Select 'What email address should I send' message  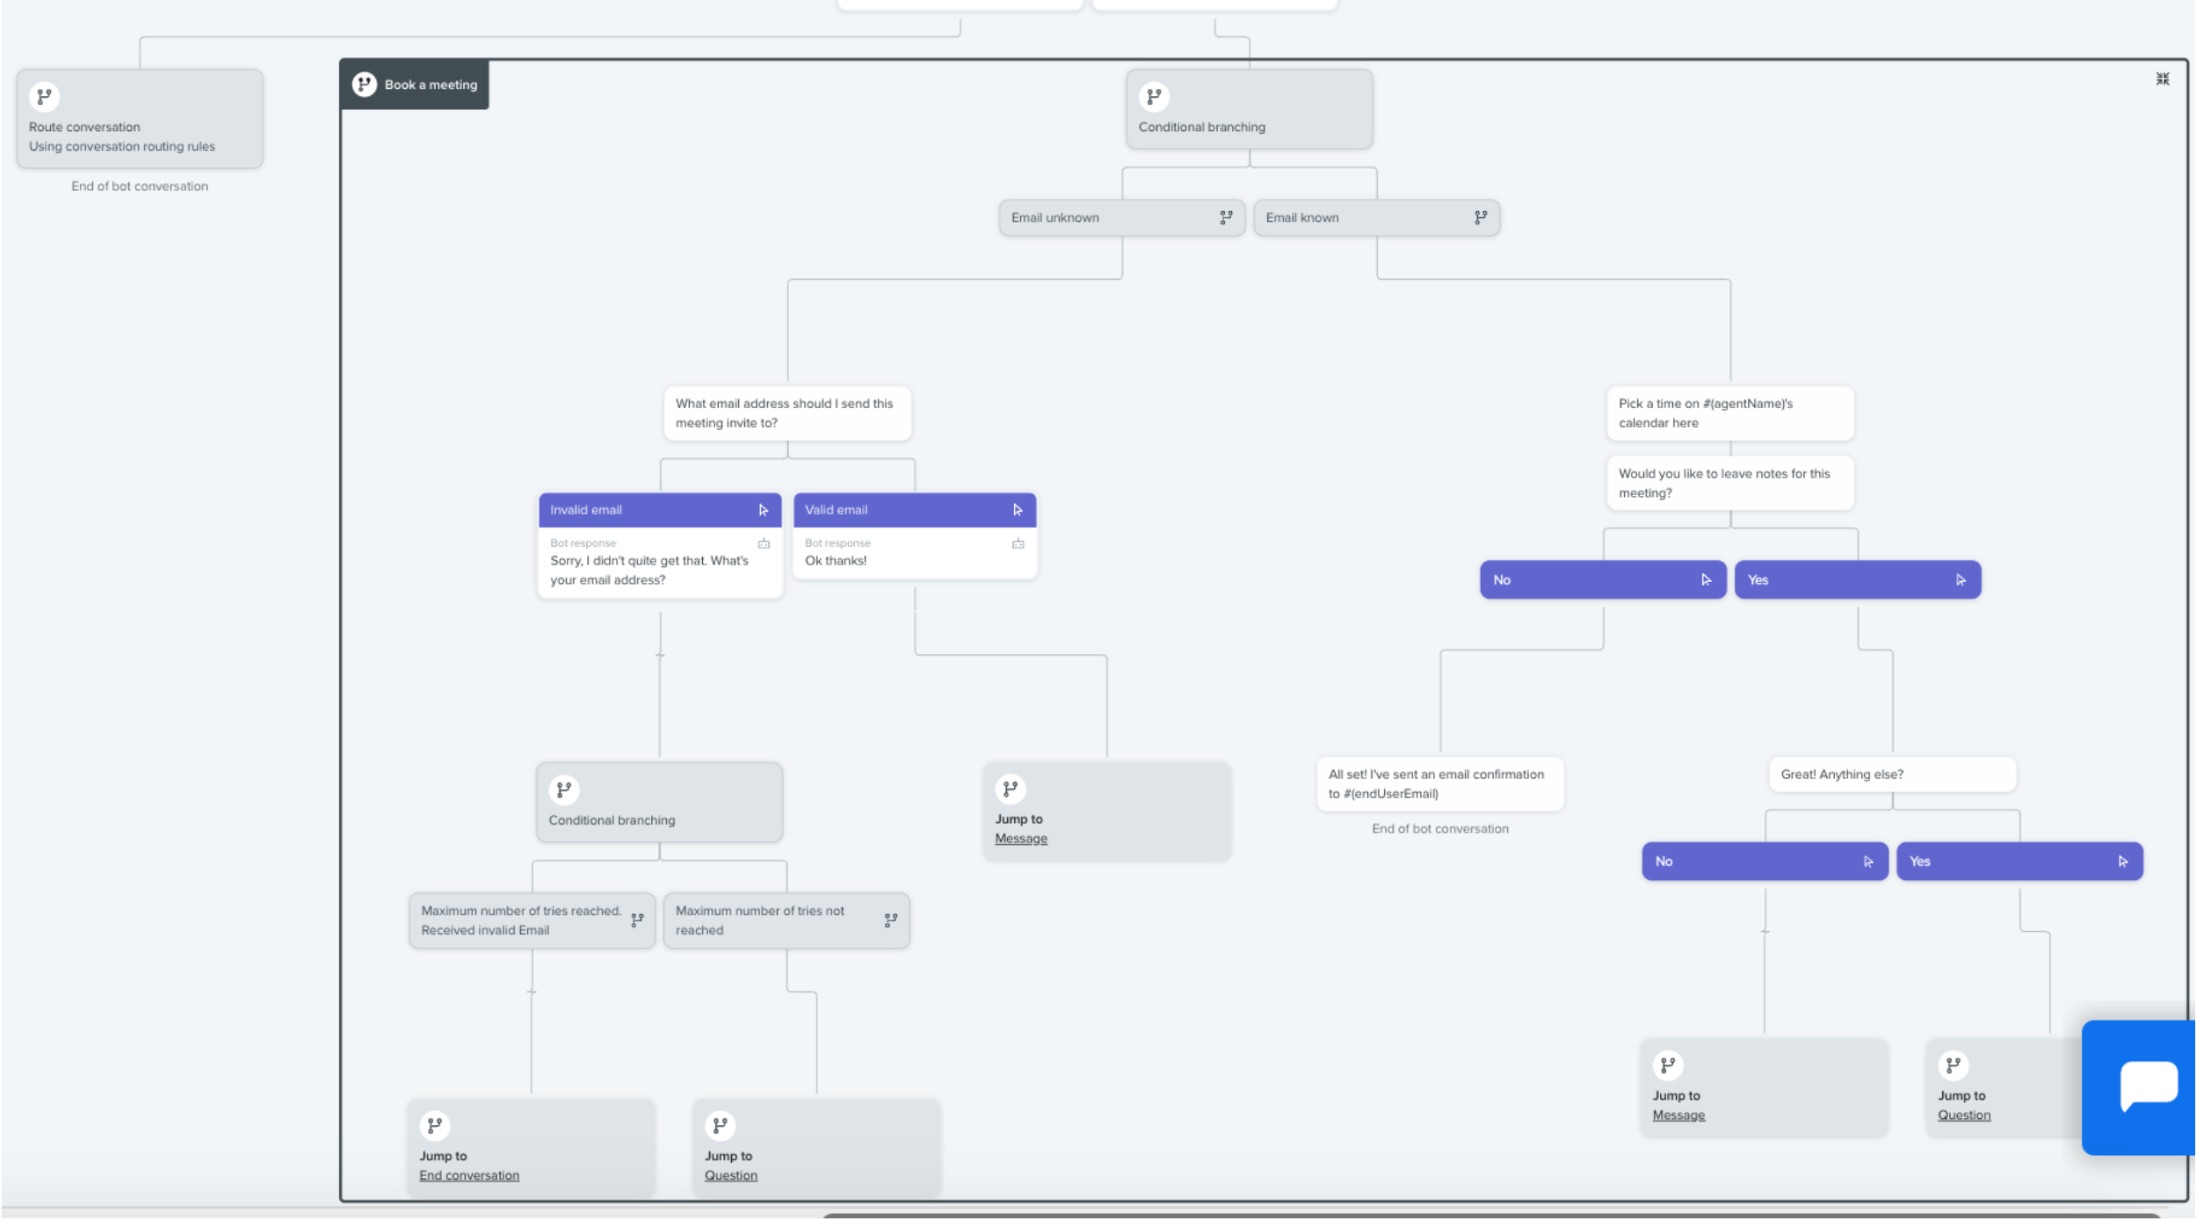[x=788, y=413]
